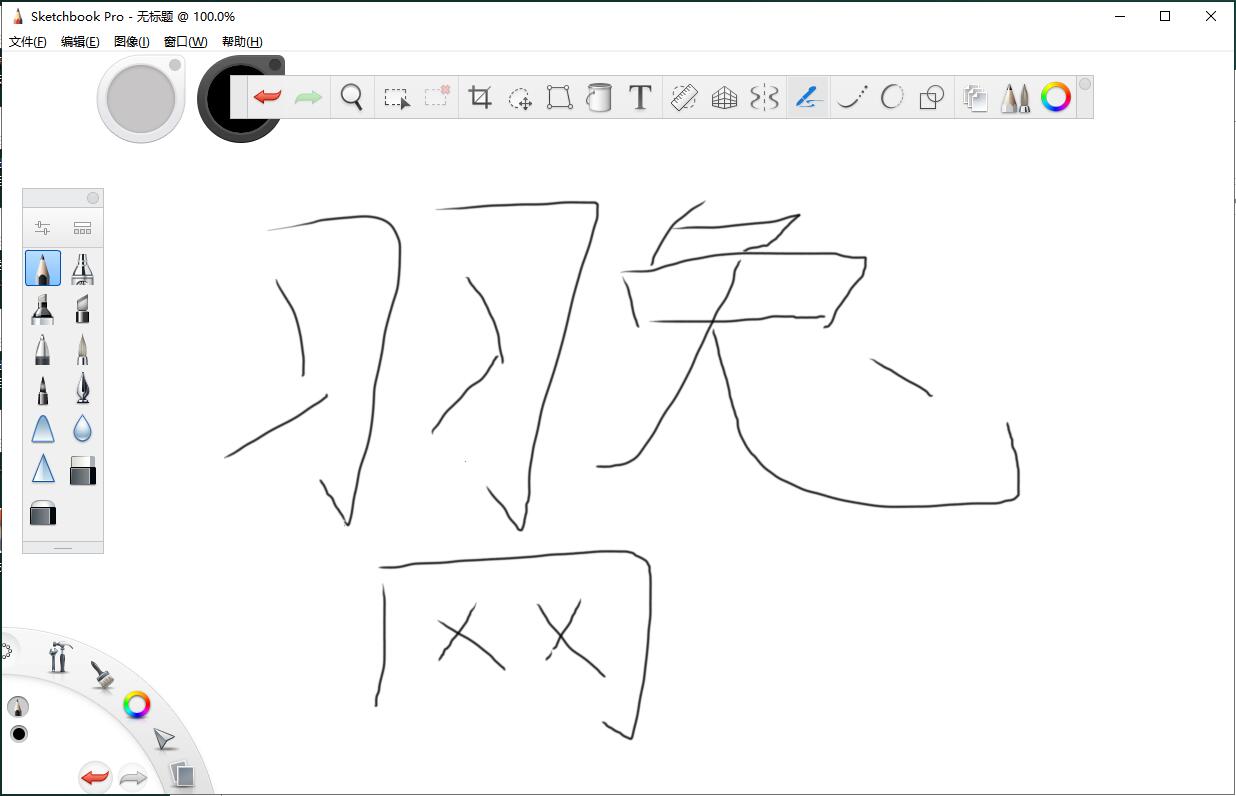This screenshot has height=796, width=1236.
Task: Open the Color Editor wheel in toolbar
Action: 1056,97
